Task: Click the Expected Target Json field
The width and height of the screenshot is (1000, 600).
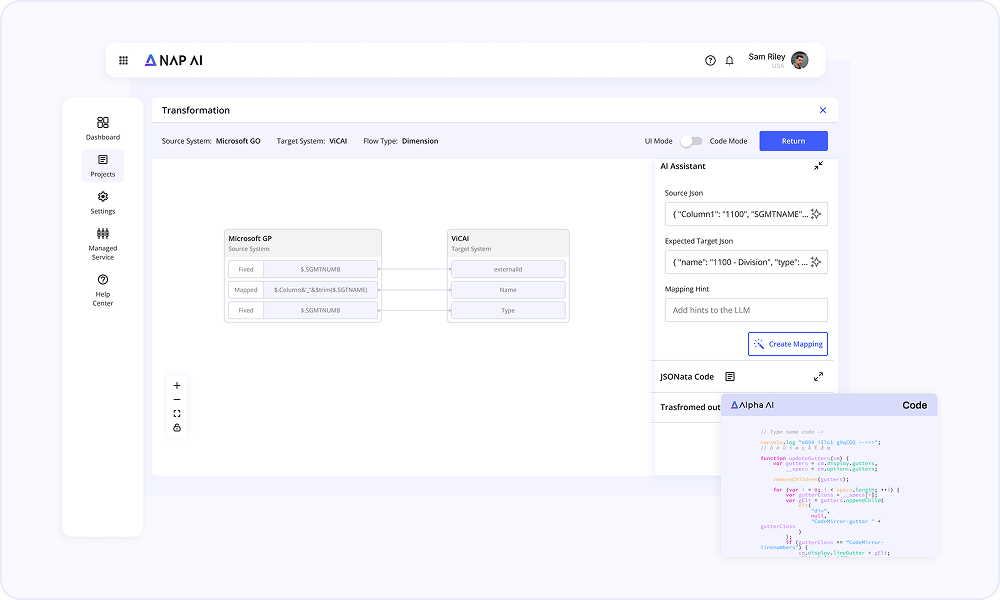Action: pos(746,262)
